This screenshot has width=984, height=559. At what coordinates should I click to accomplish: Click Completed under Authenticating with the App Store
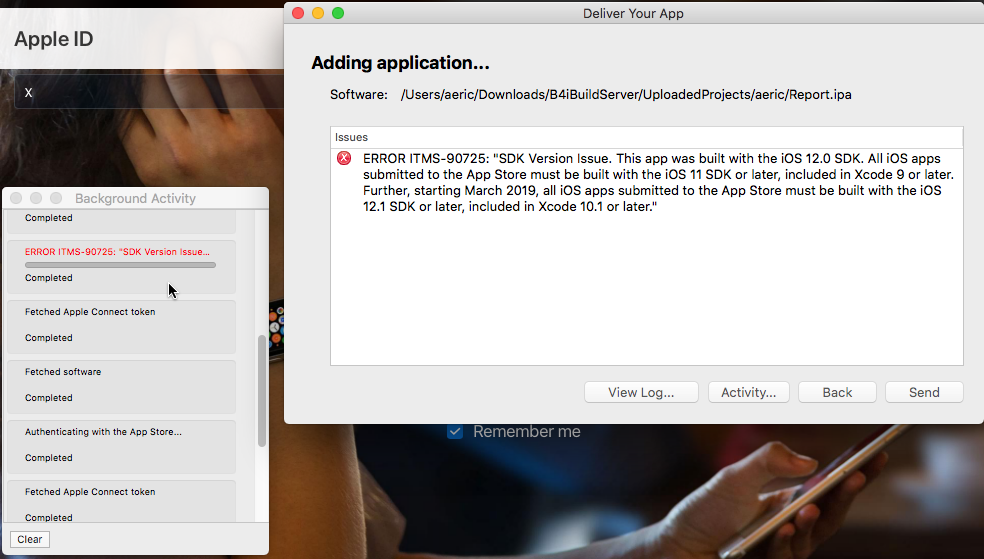[x=49, y=458]
